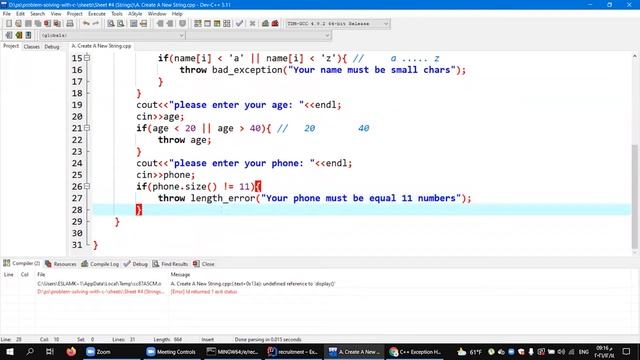Click the Close file toolbar icon
The height and width of the screenshot is (360, 640).
click(x=48, y=24)
